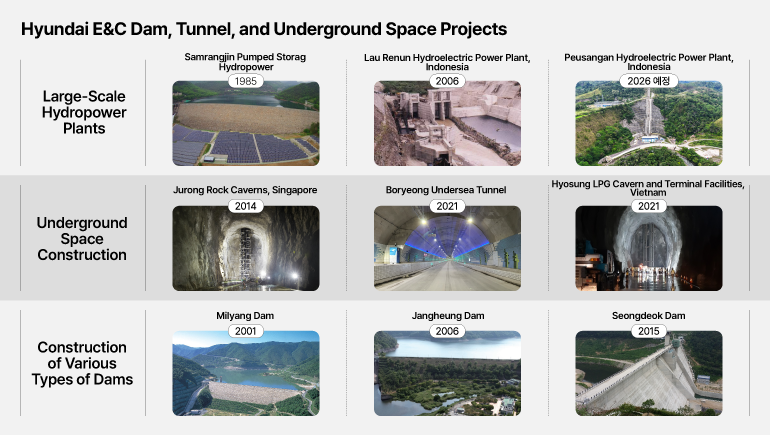Select the 'Underground Space Construction' row label
Viewport: 770px width, 435px height.
click(82, 239)
